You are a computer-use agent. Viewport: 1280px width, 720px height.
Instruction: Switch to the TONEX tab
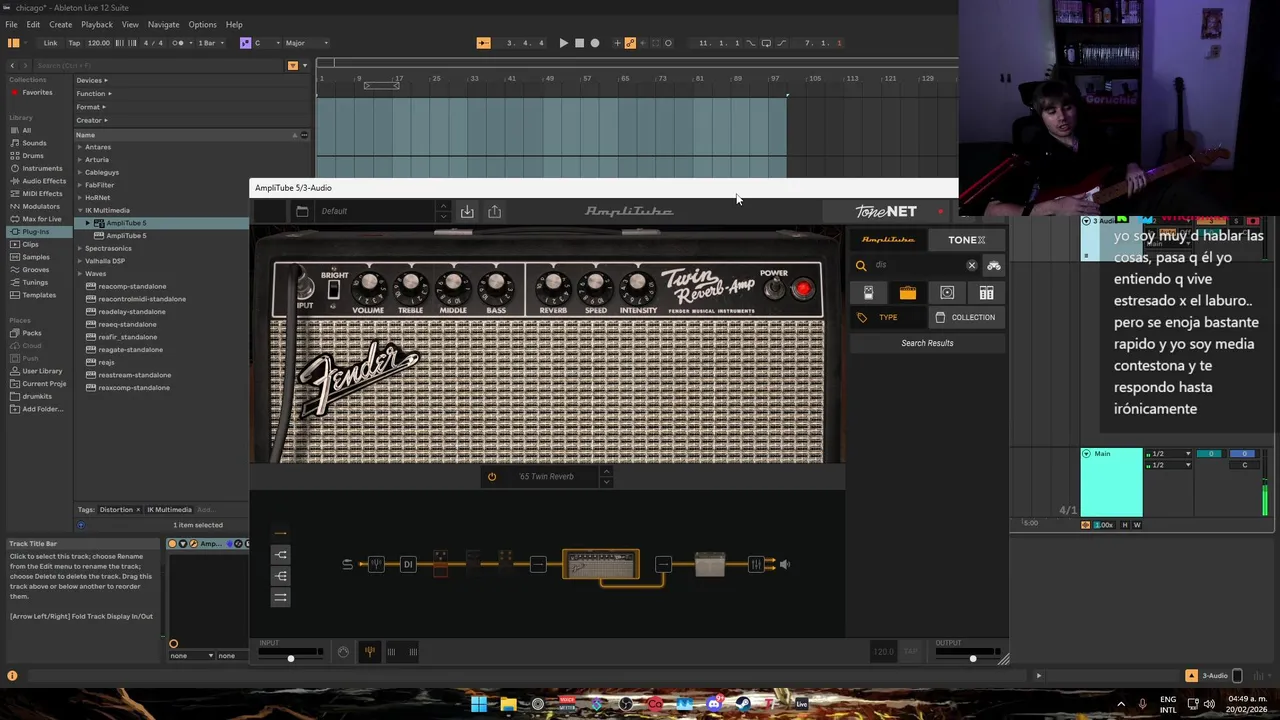[x=967, y=240]
